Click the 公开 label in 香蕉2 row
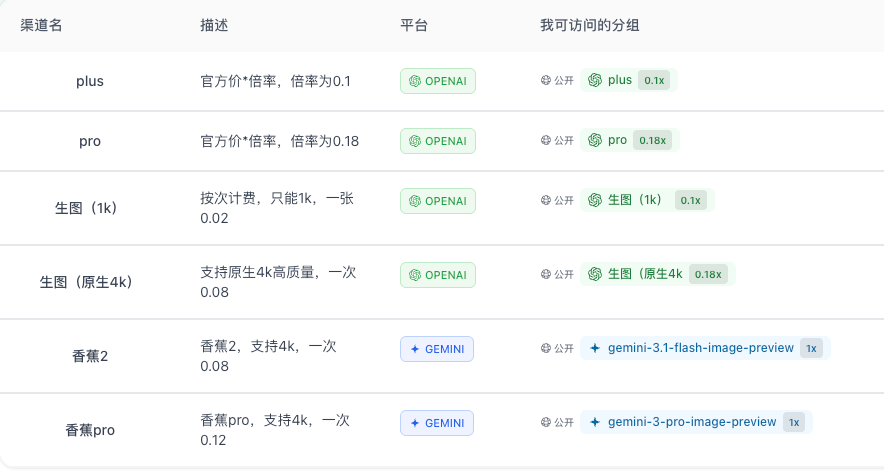Viewport: 884px width, 474px height. coord(564,349)
